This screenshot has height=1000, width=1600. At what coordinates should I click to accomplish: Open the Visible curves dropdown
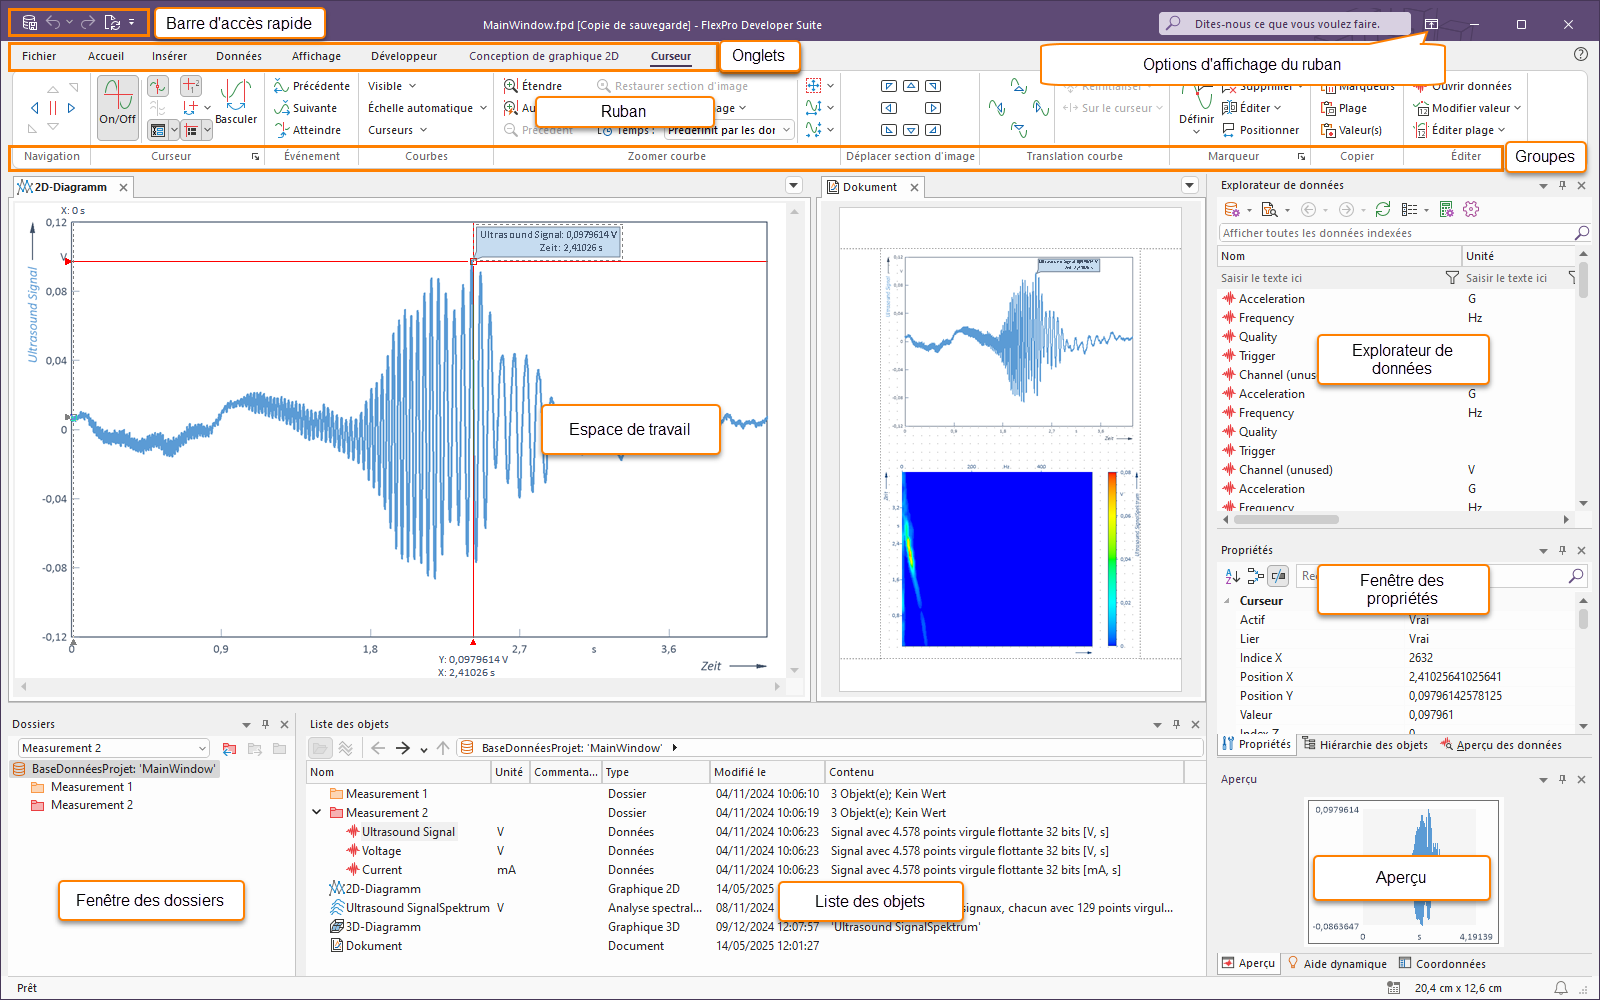click(392, 86)
